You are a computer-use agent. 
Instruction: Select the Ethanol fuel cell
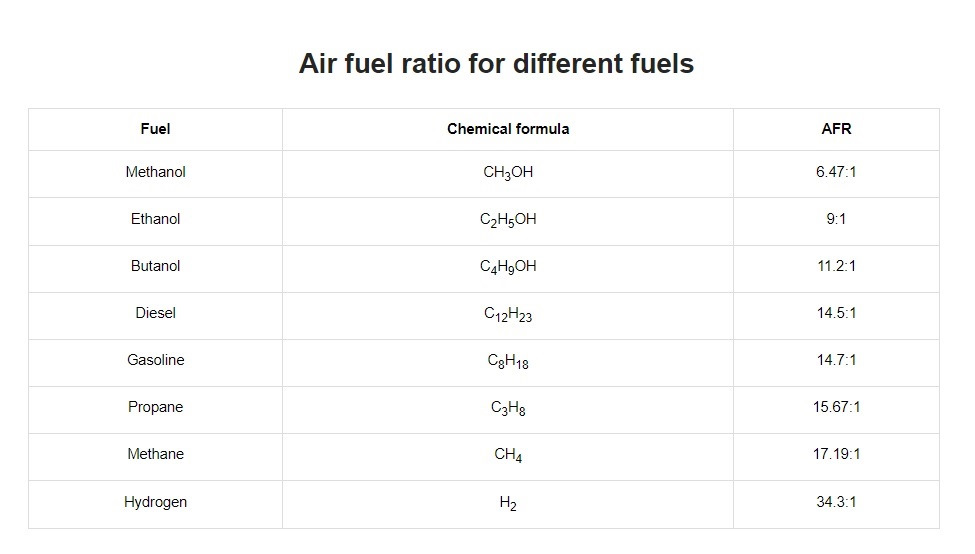(x=155, y=219)
